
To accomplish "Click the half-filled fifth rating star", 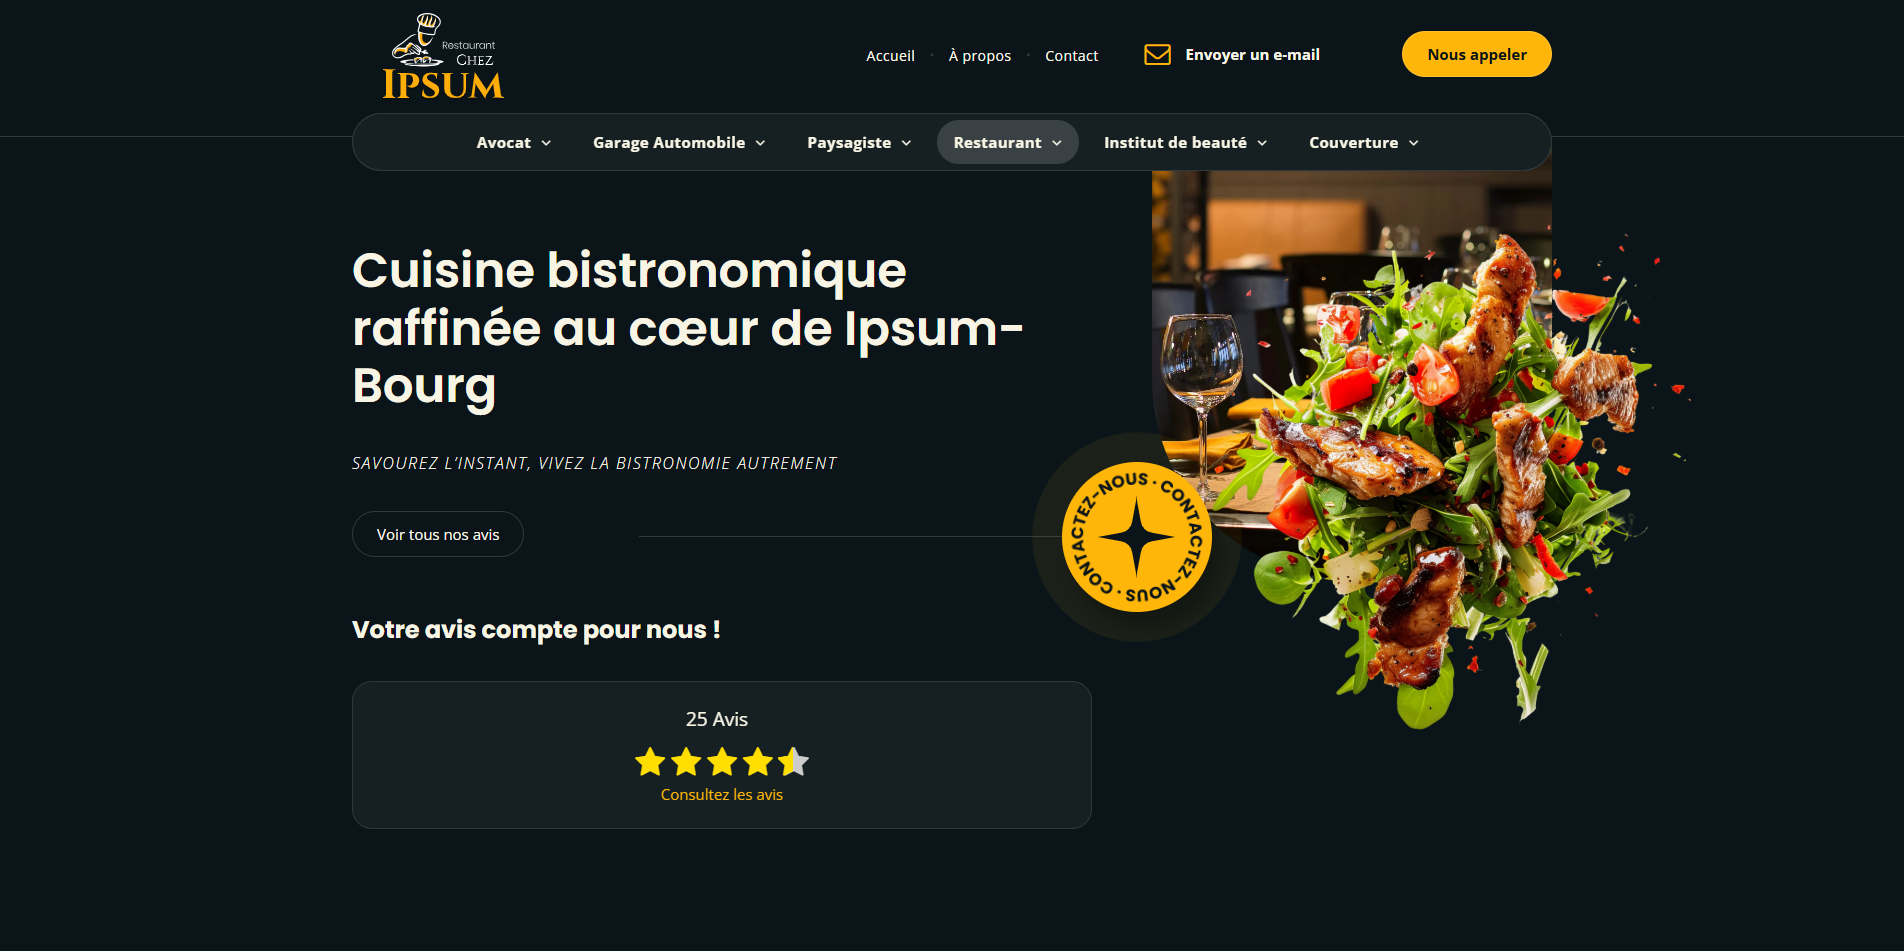I will [x=794, y=762].
